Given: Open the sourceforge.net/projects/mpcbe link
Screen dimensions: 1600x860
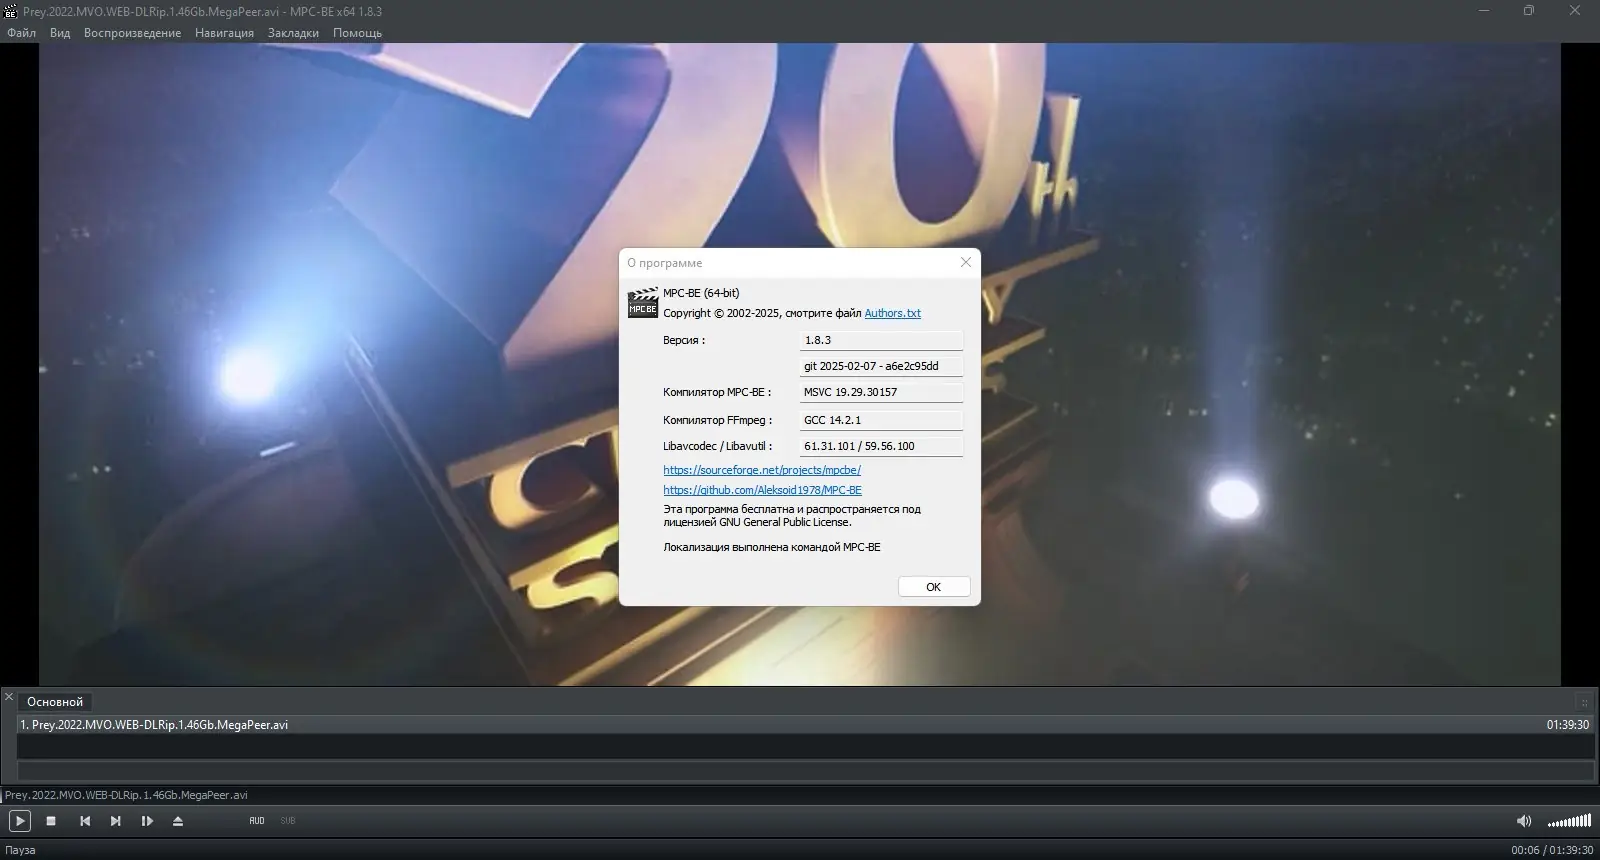Looking at the screenshot, I should (x=762, y=470).
